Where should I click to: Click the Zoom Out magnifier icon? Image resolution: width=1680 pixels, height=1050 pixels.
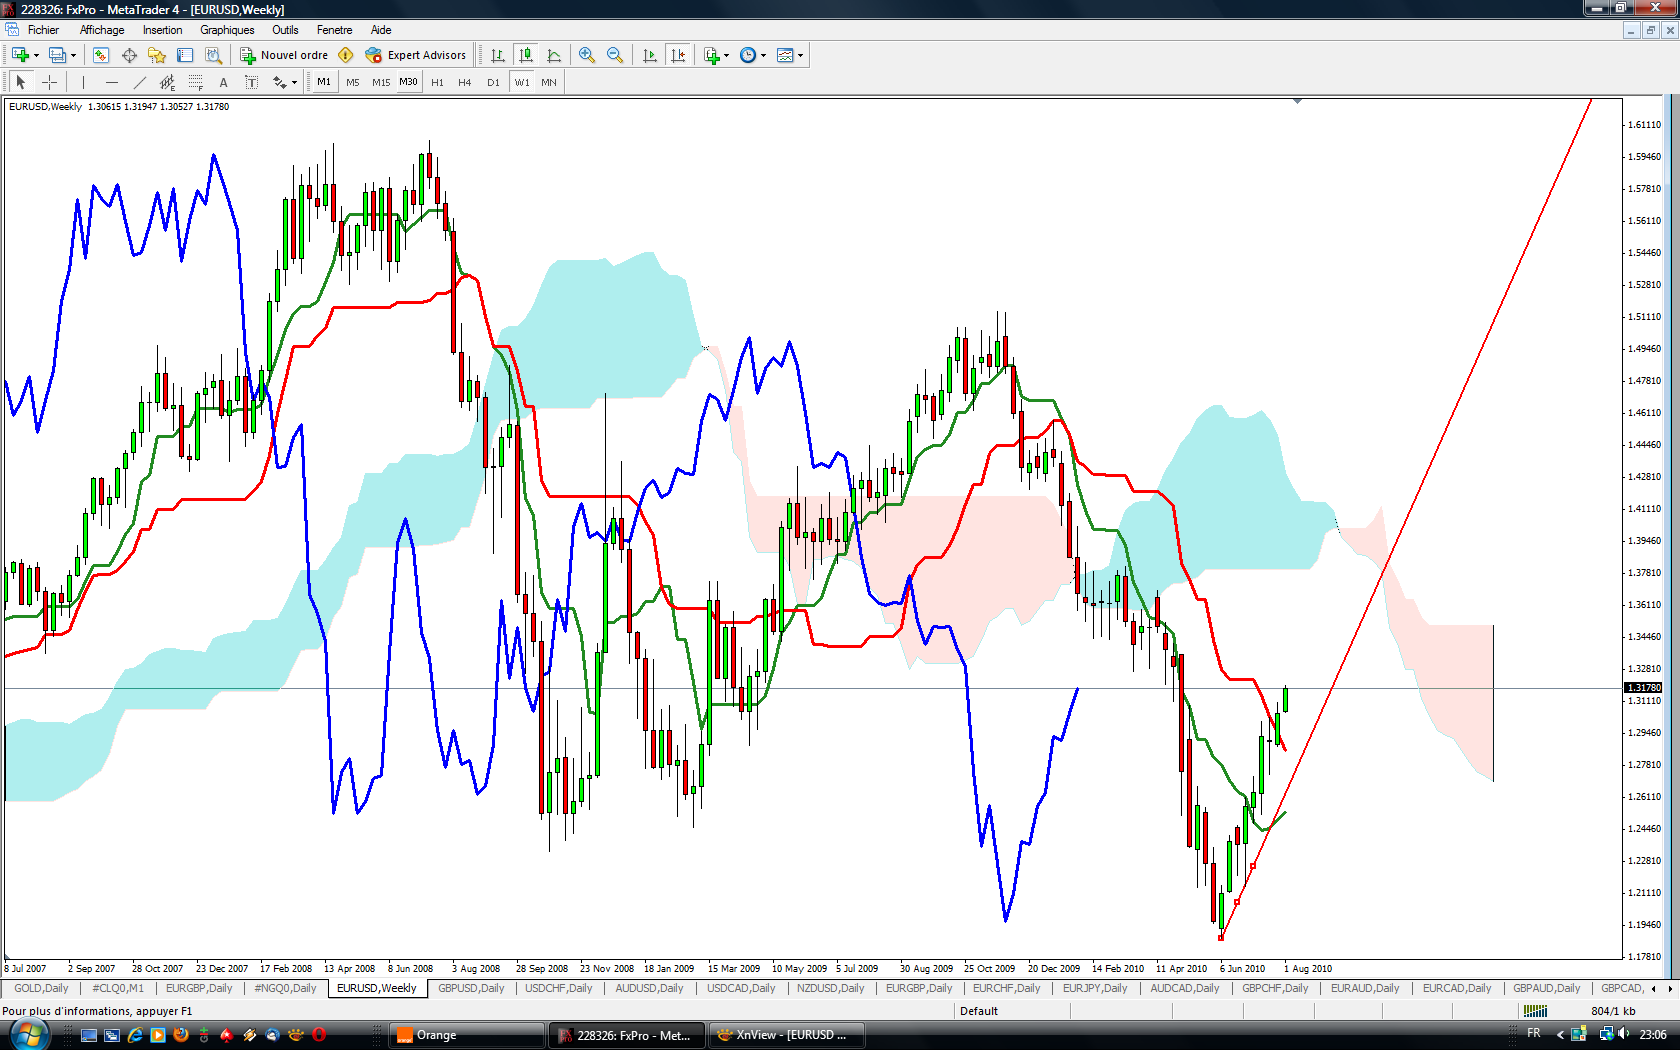(615, 55)
